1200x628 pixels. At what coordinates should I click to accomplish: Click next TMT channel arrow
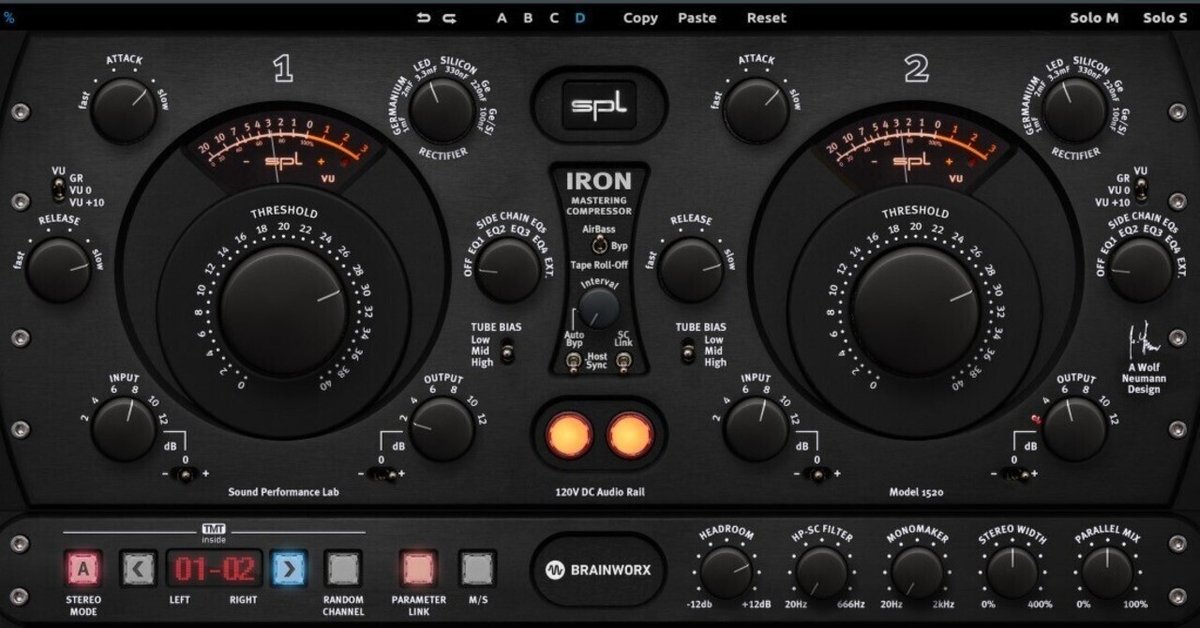pyautogui.click(x=288, y=570)
